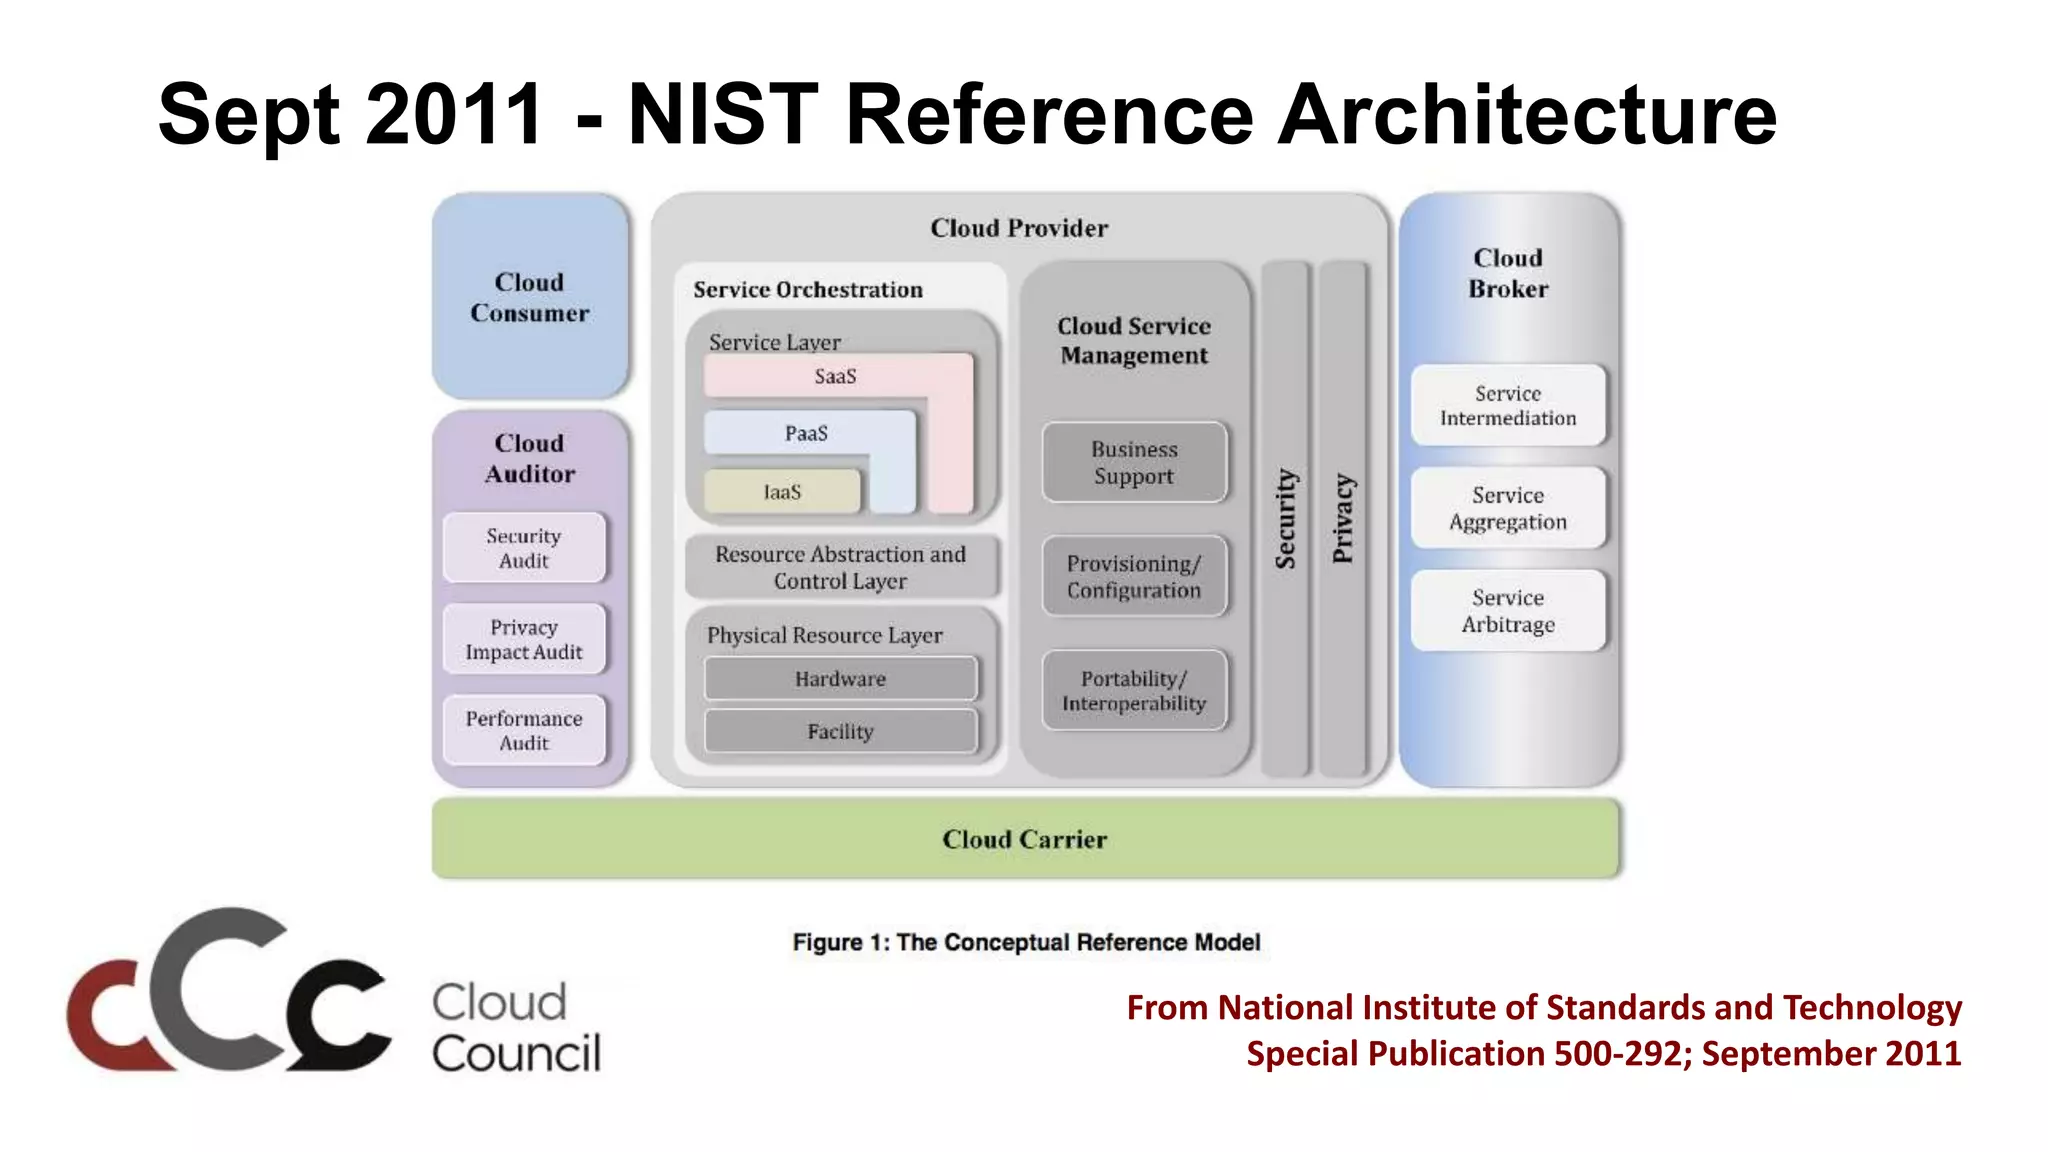The height and width of the screenshot is (1152, 2048).
Task: Click the Facility box
Action: pyautogui.click(x=841, y=731)
